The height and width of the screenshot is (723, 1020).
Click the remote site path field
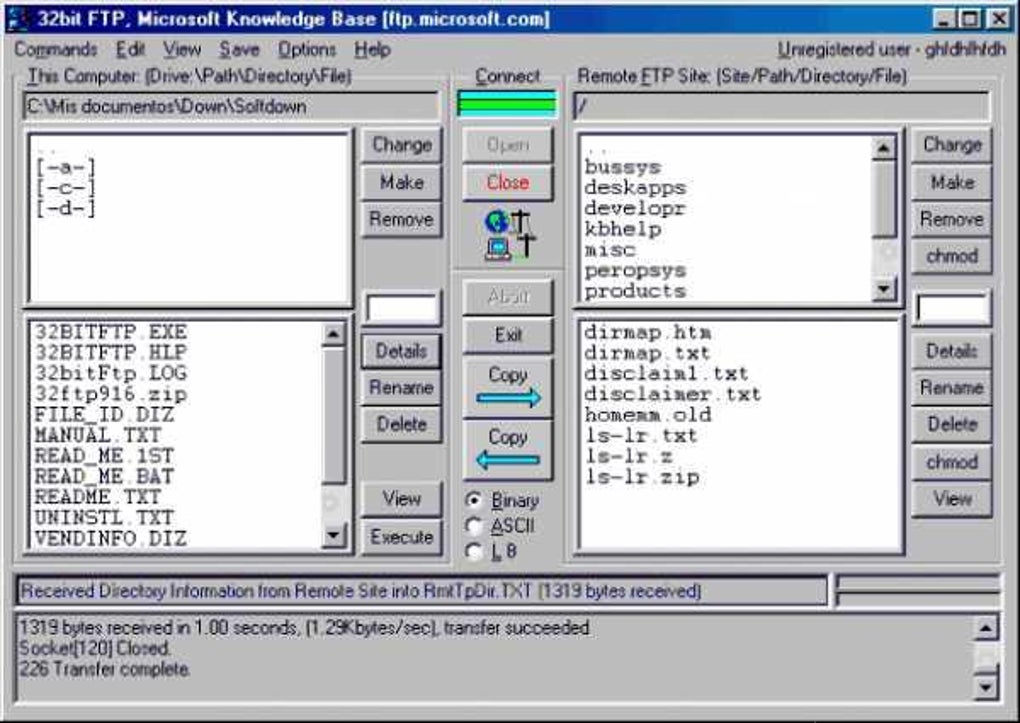click(x=781, y=106)
